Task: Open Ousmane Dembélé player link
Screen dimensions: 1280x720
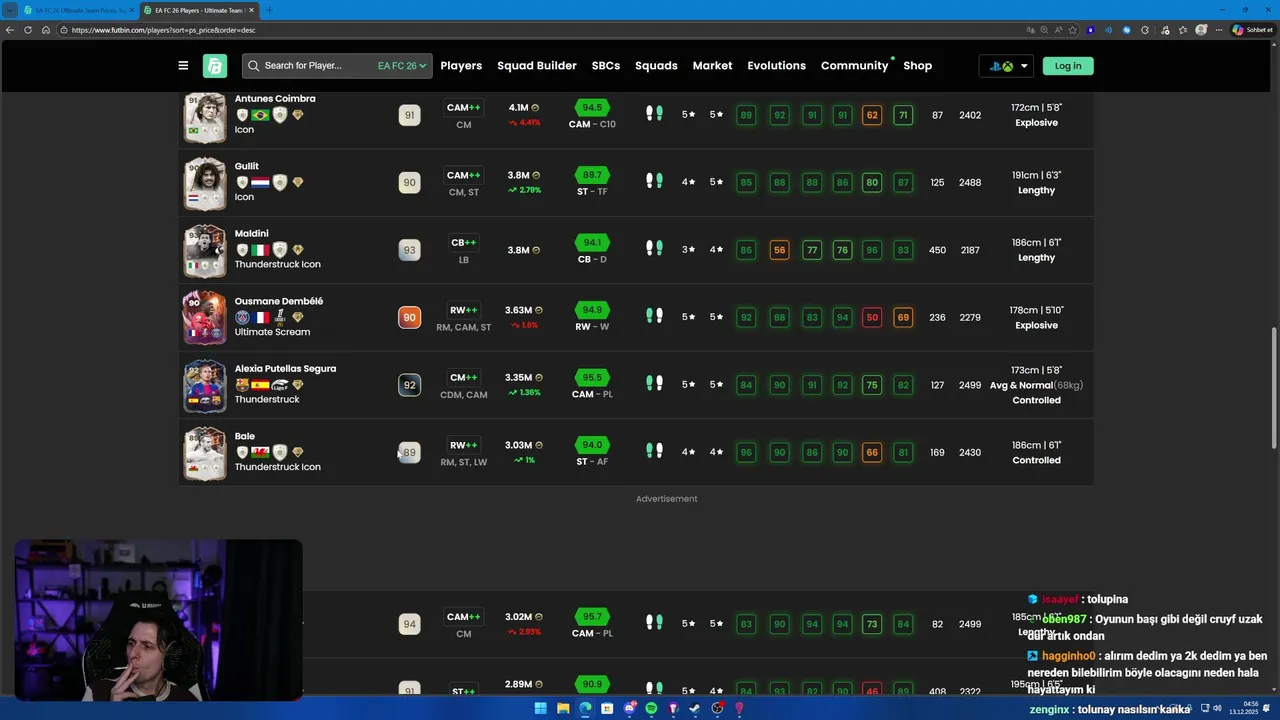Action: click(x=279, y=301)
